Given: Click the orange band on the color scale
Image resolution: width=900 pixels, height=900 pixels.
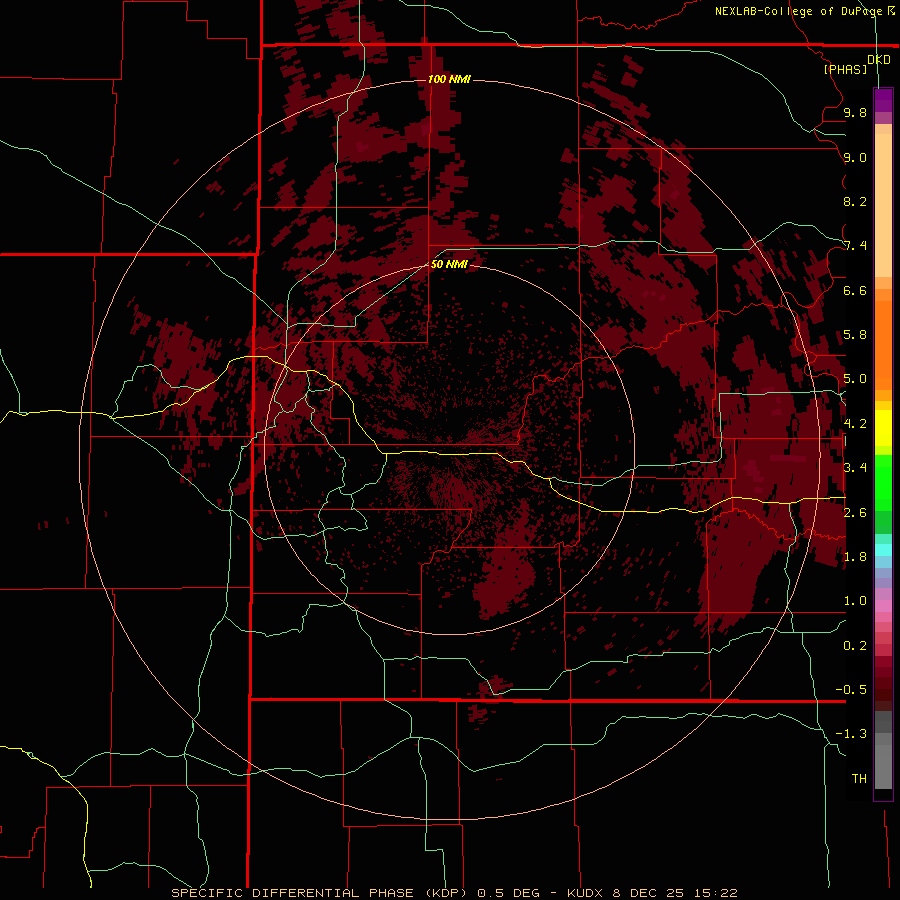Looking at the screenshot, I should (883, 345).
